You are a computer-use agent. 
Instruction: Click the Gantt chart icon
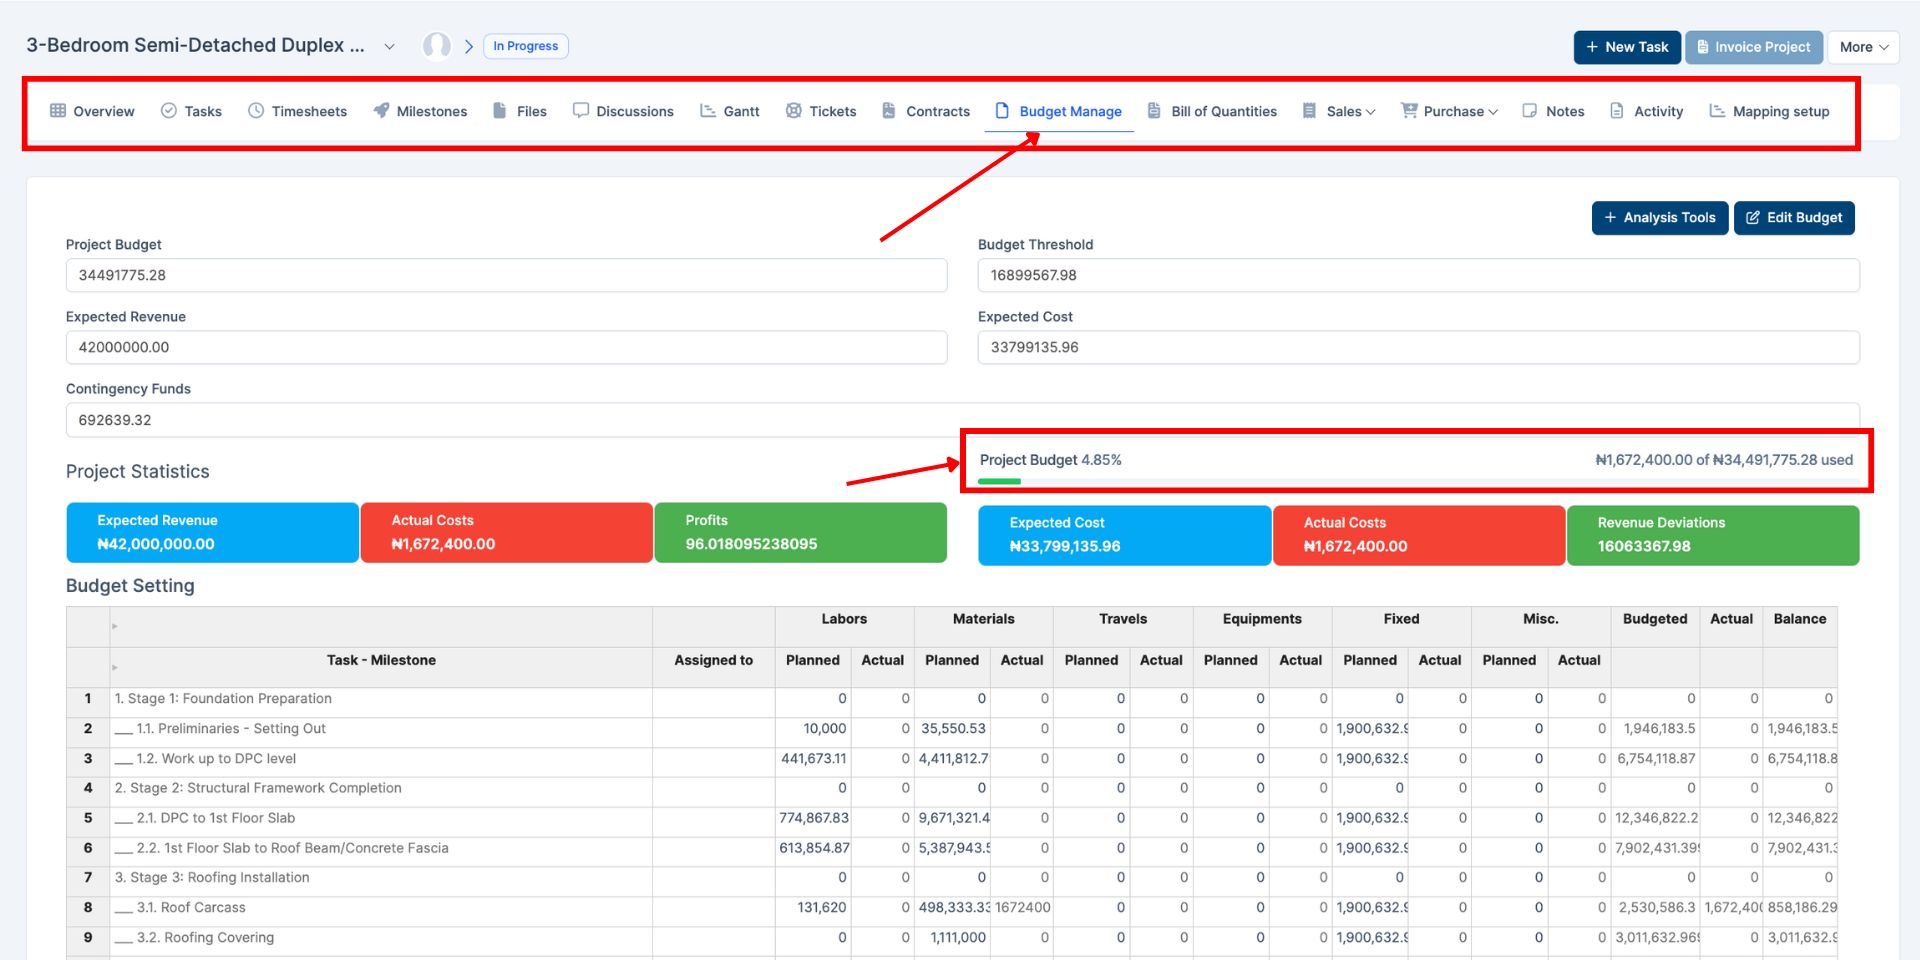pos(708,111)
